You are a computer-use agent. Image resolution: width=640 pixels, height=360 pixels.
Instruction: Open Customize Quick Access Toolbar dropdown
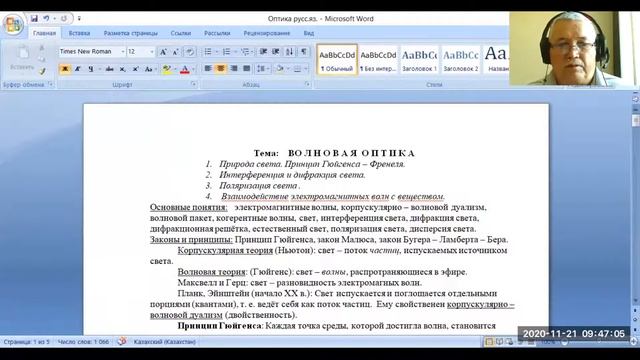click(79, 18)
